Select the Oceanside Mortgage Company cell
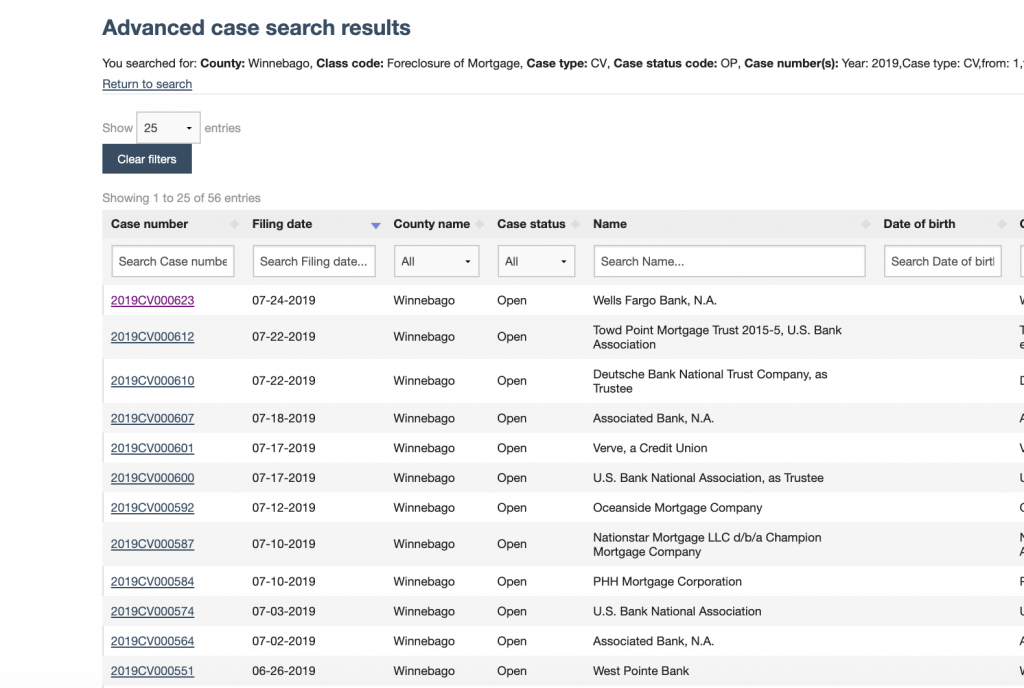 pos(677,508)
